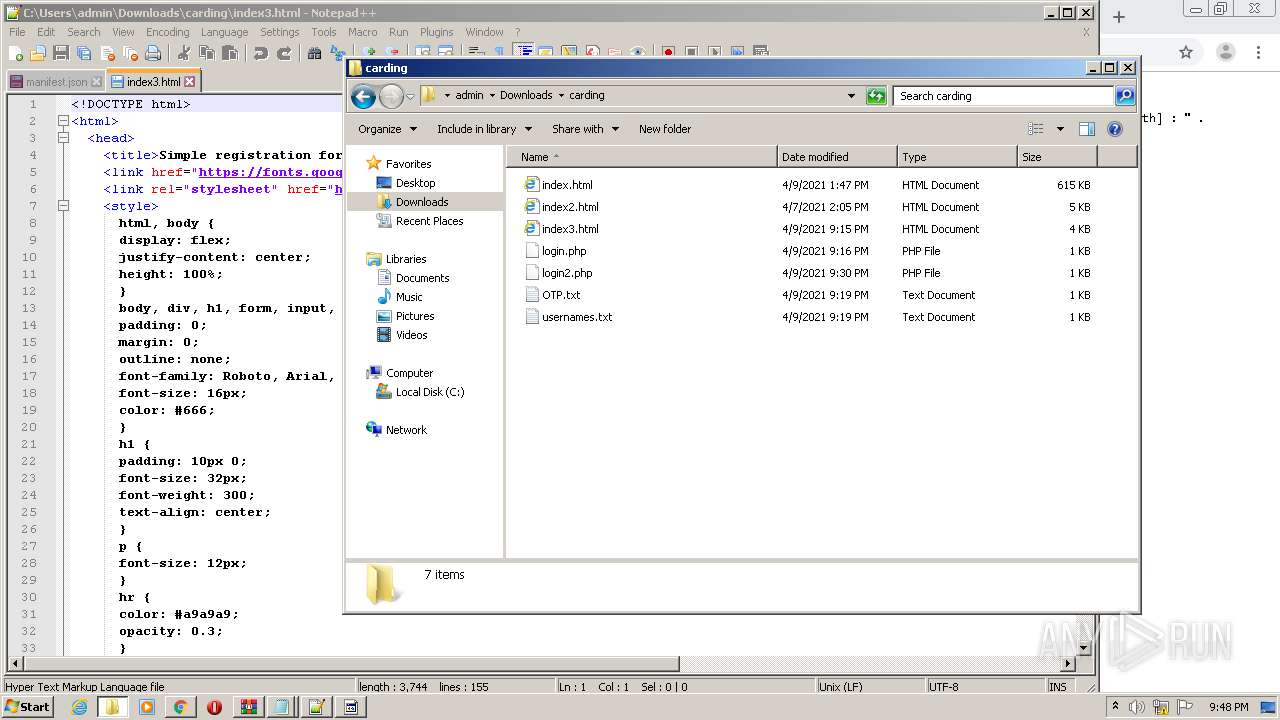
Task: Open the address bar history dropdown
Action: coord(851,96)
